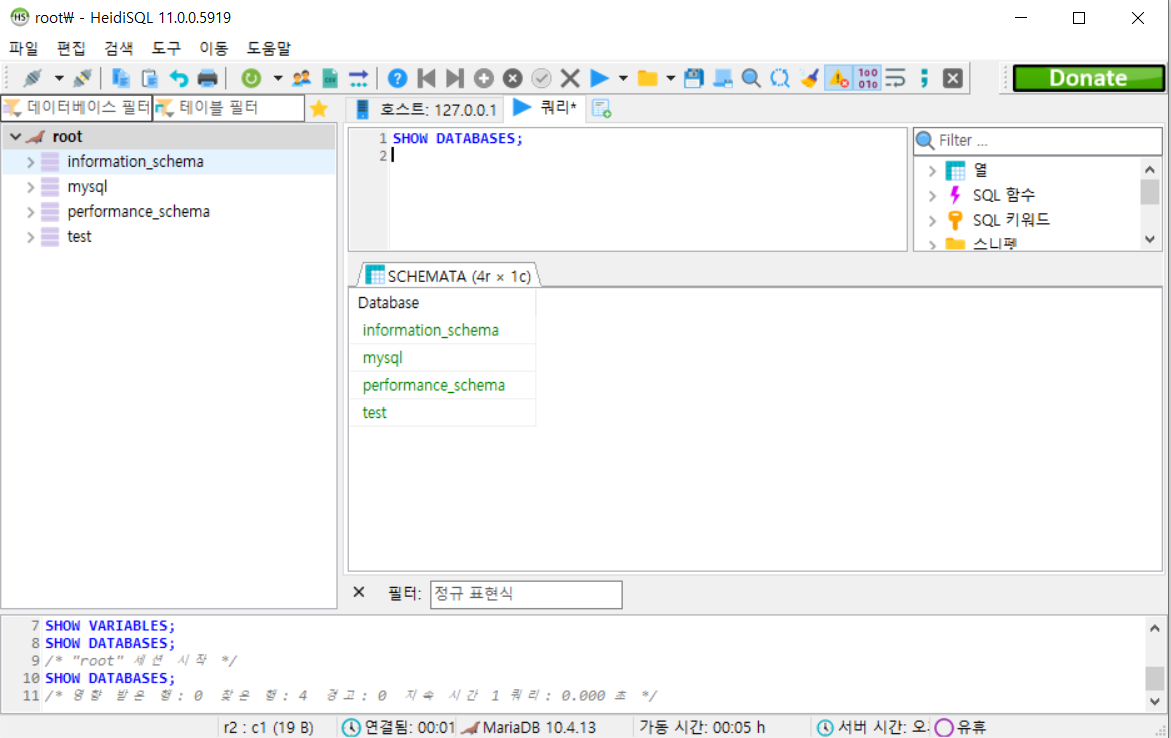Collapse the root session tree node
Screen dimensions: 1171x738
pos(15,137)
